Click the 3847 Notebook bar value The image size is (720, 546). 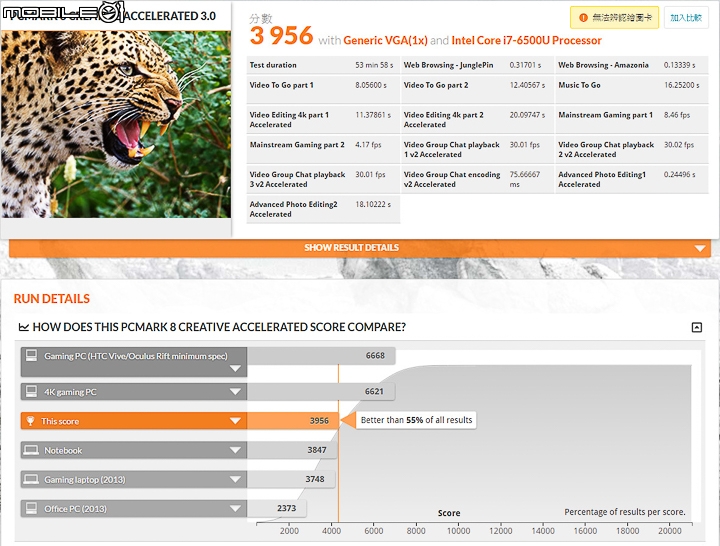317,450
